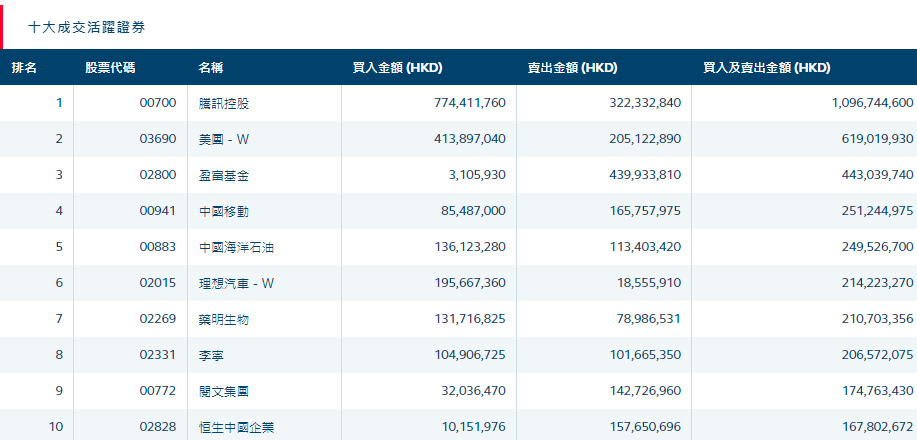
Task: Click sell amount 322,332,840
Action: 645,103
